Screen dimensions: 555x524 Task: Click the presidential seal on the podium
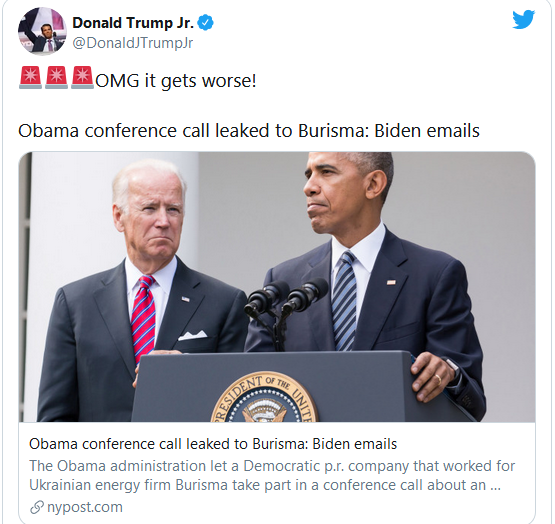(264, 397)
